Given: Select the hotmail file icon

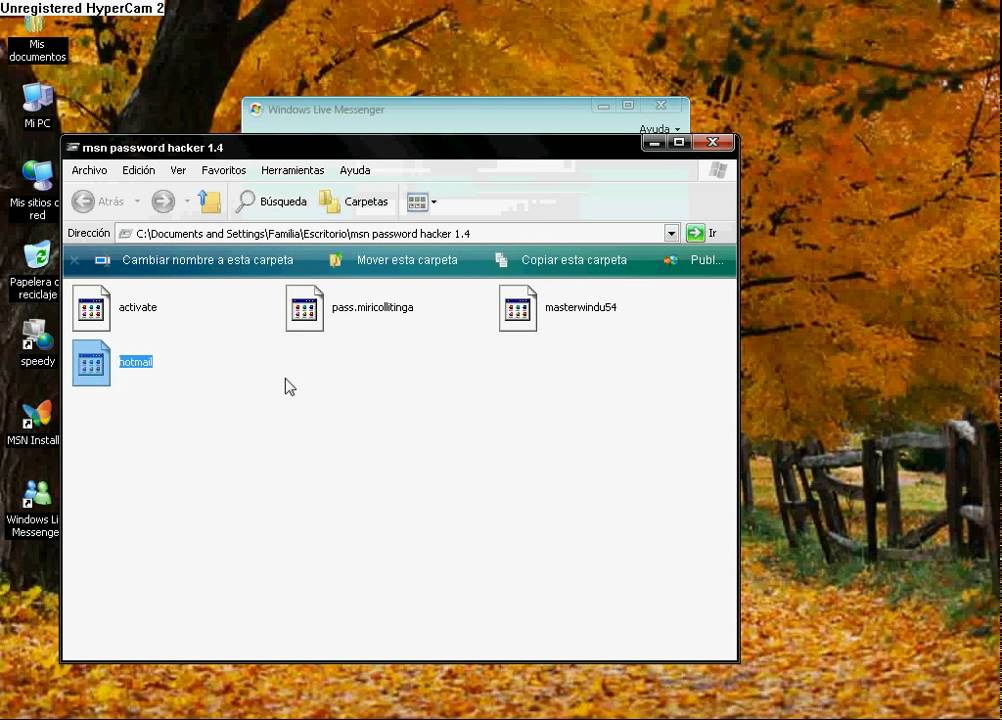Looking at the screenshot, I should [x=91, y=363].
